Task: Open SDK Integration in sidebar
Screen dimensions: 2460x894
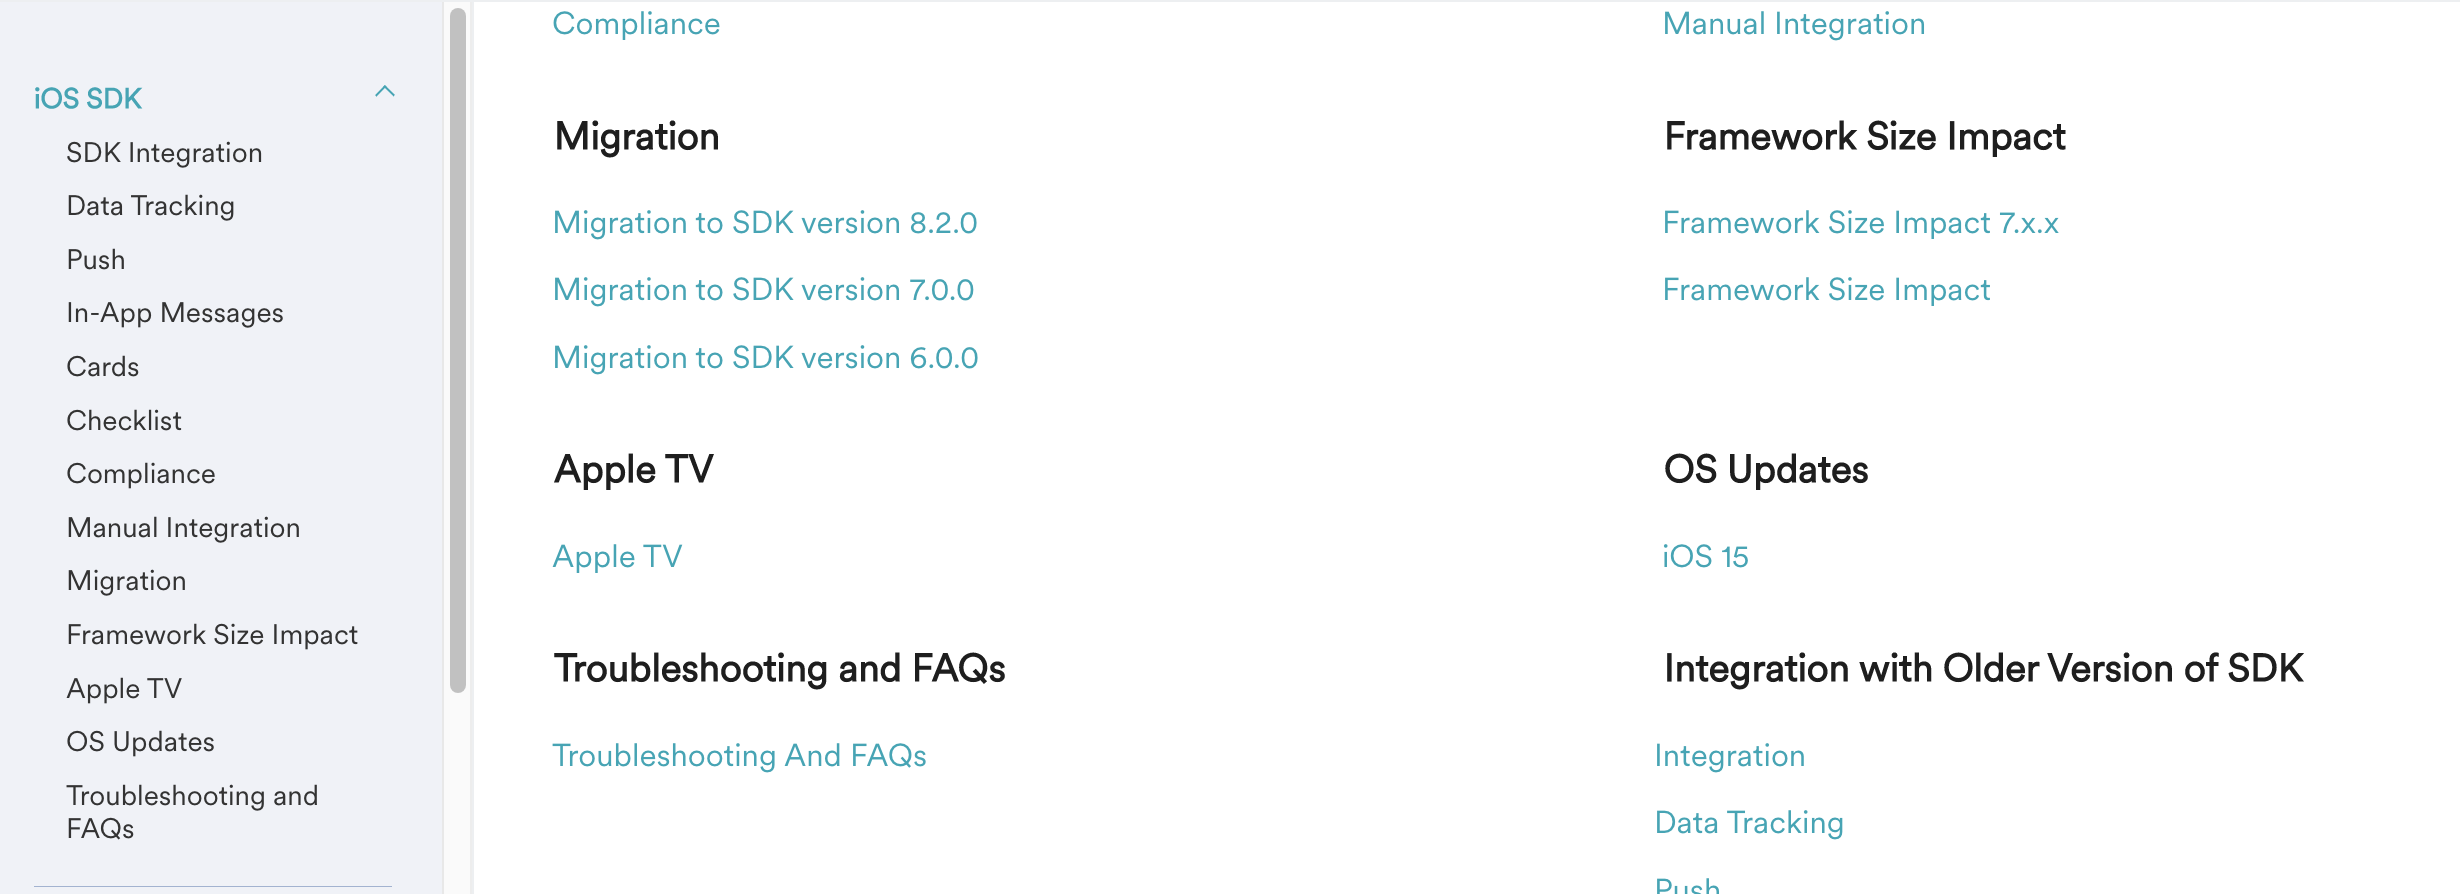Action: click(164, 153)
